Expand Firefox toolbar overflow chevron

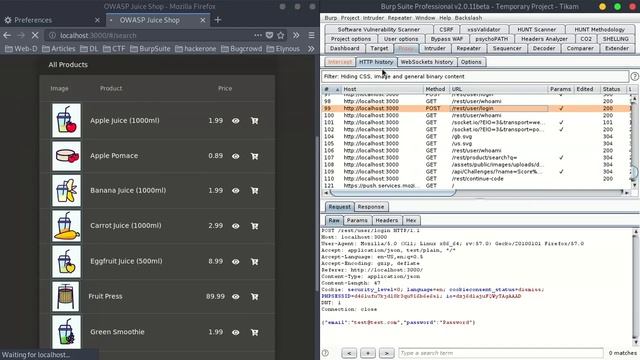click(296, 36)
